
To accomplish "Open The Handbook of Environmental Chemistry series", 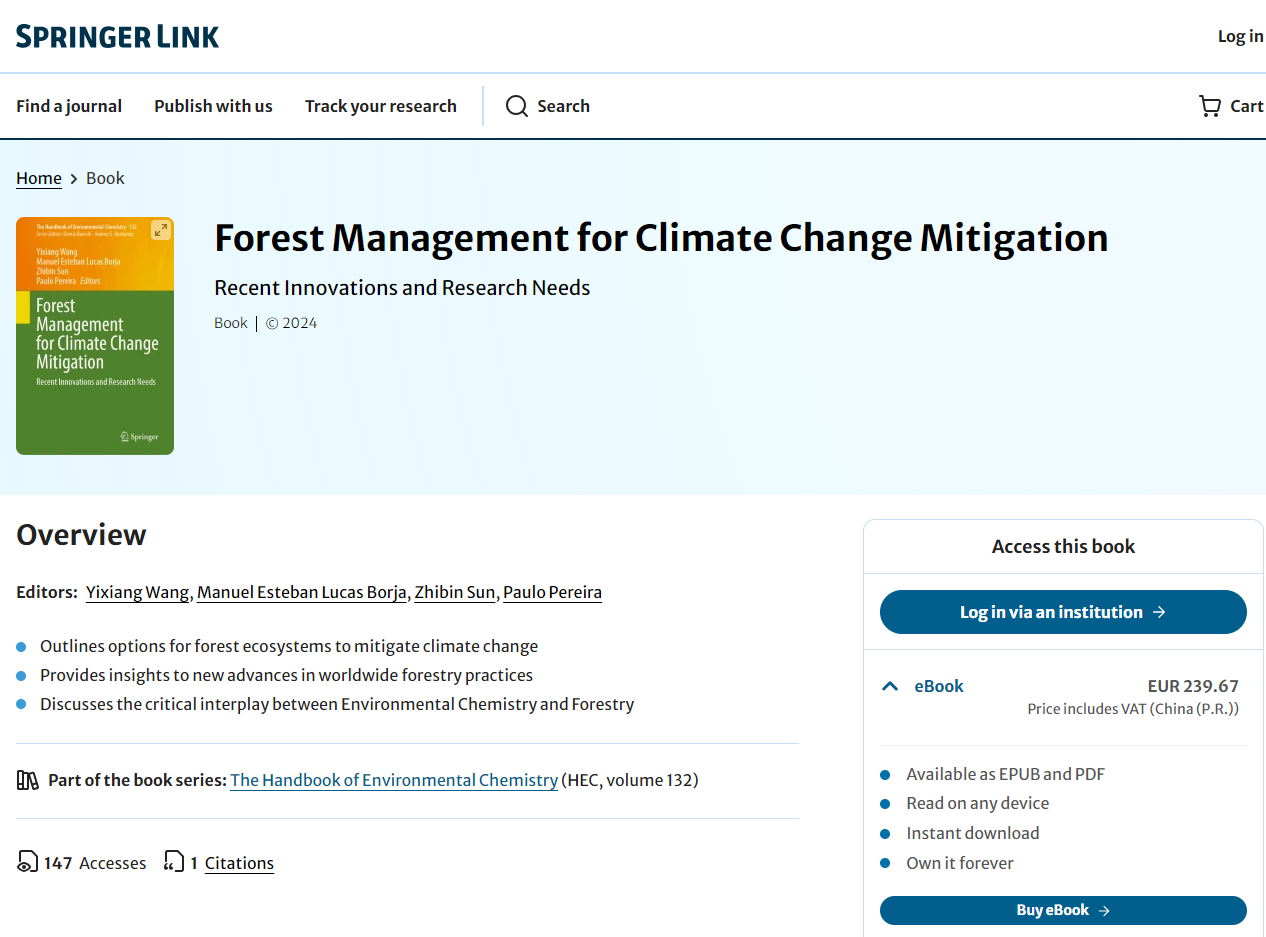I will pyautogui.click(x=394, y=780).
